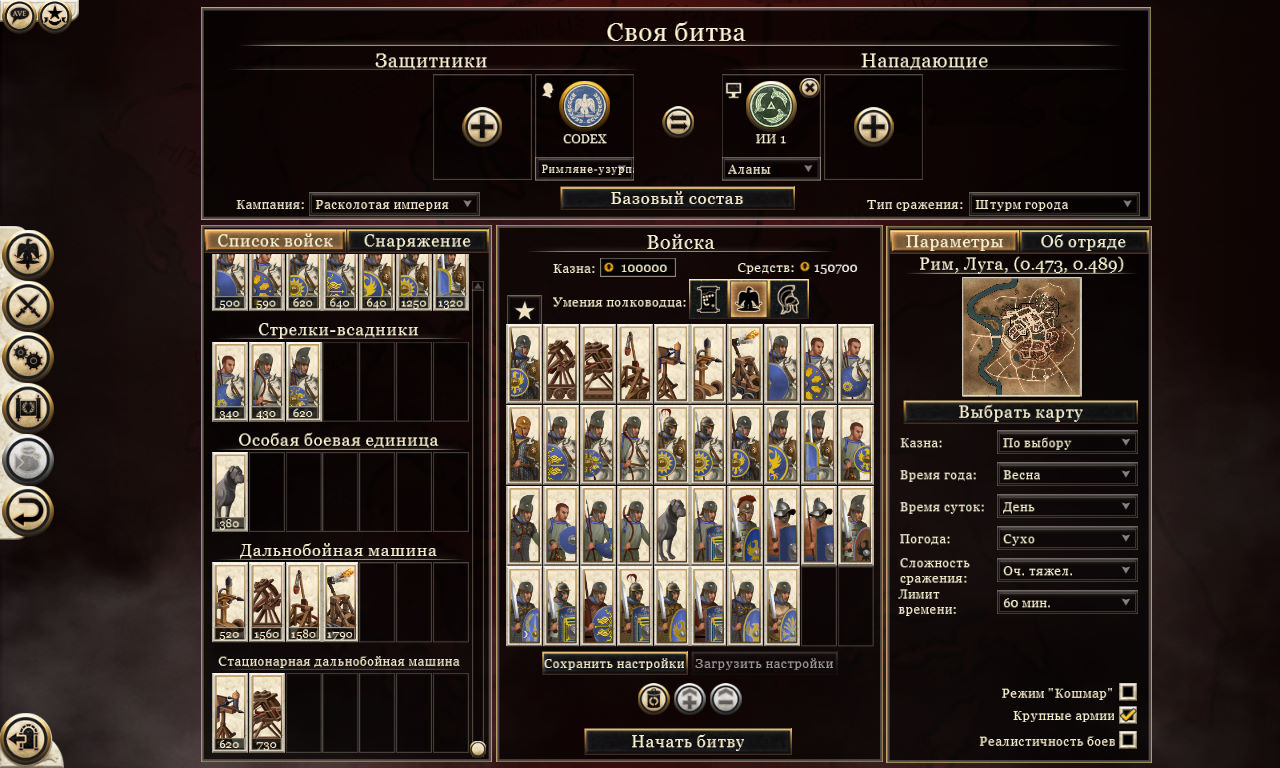Select the stationary machine priced 730
The height and width of the screenshot is (768, 1280).
click(267, 712)
